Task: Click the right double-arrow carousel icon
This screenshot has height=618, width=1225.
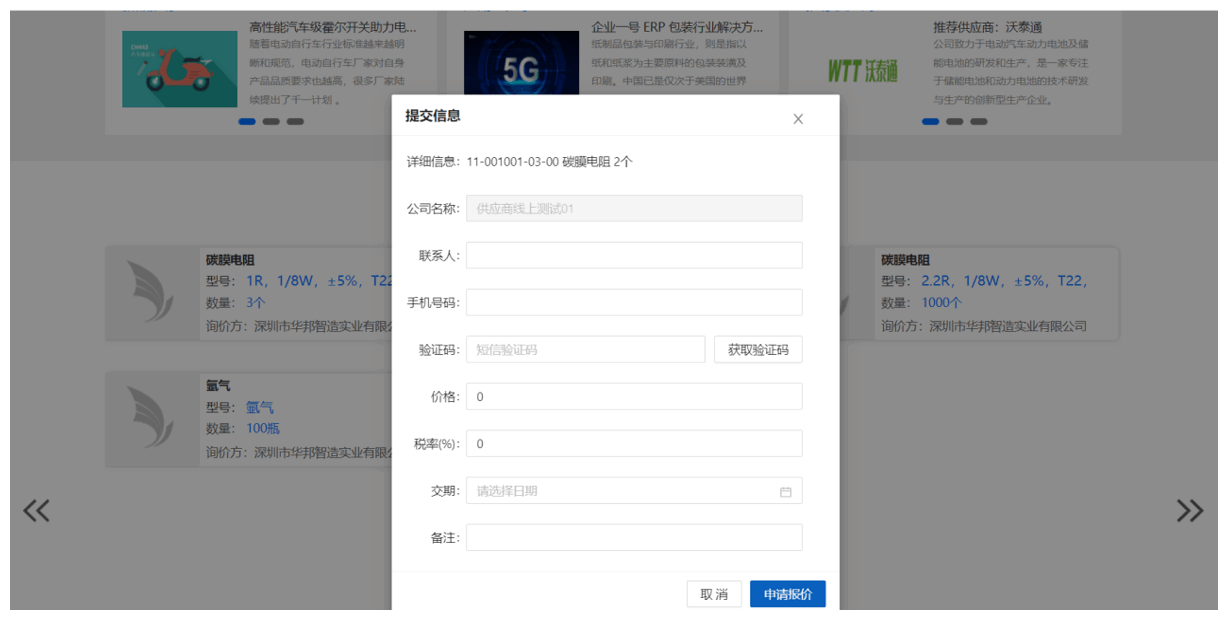Action: click(1190, 511)
